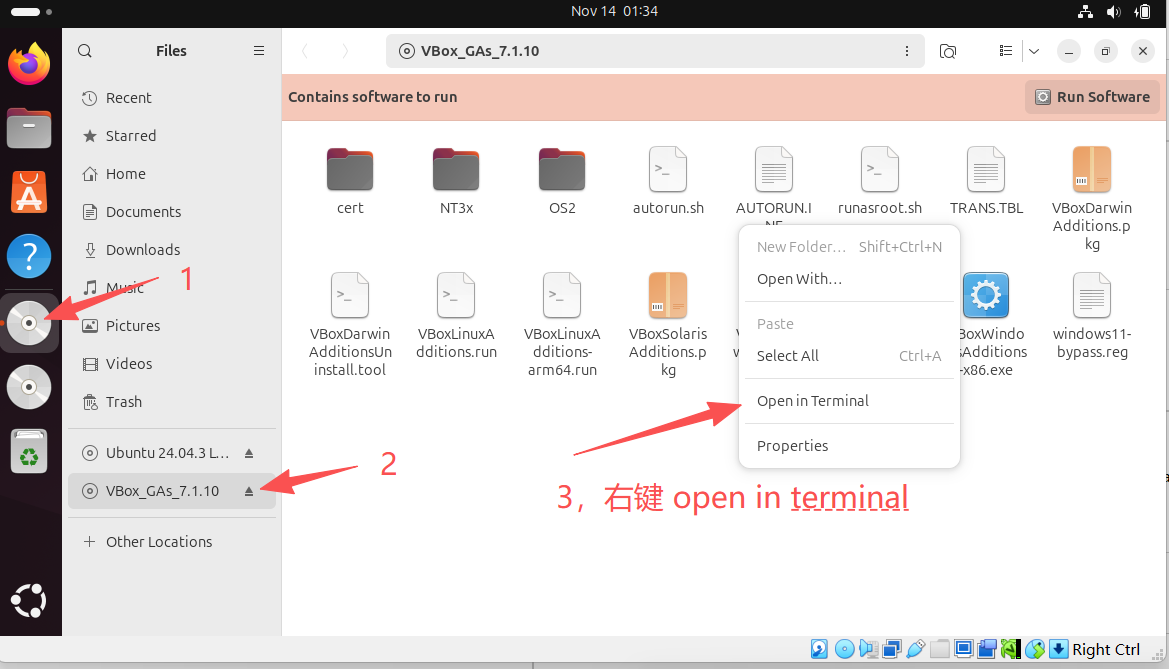1169x669 pixels.
Task: Select the NT3x folder
Action: [456, 181]
